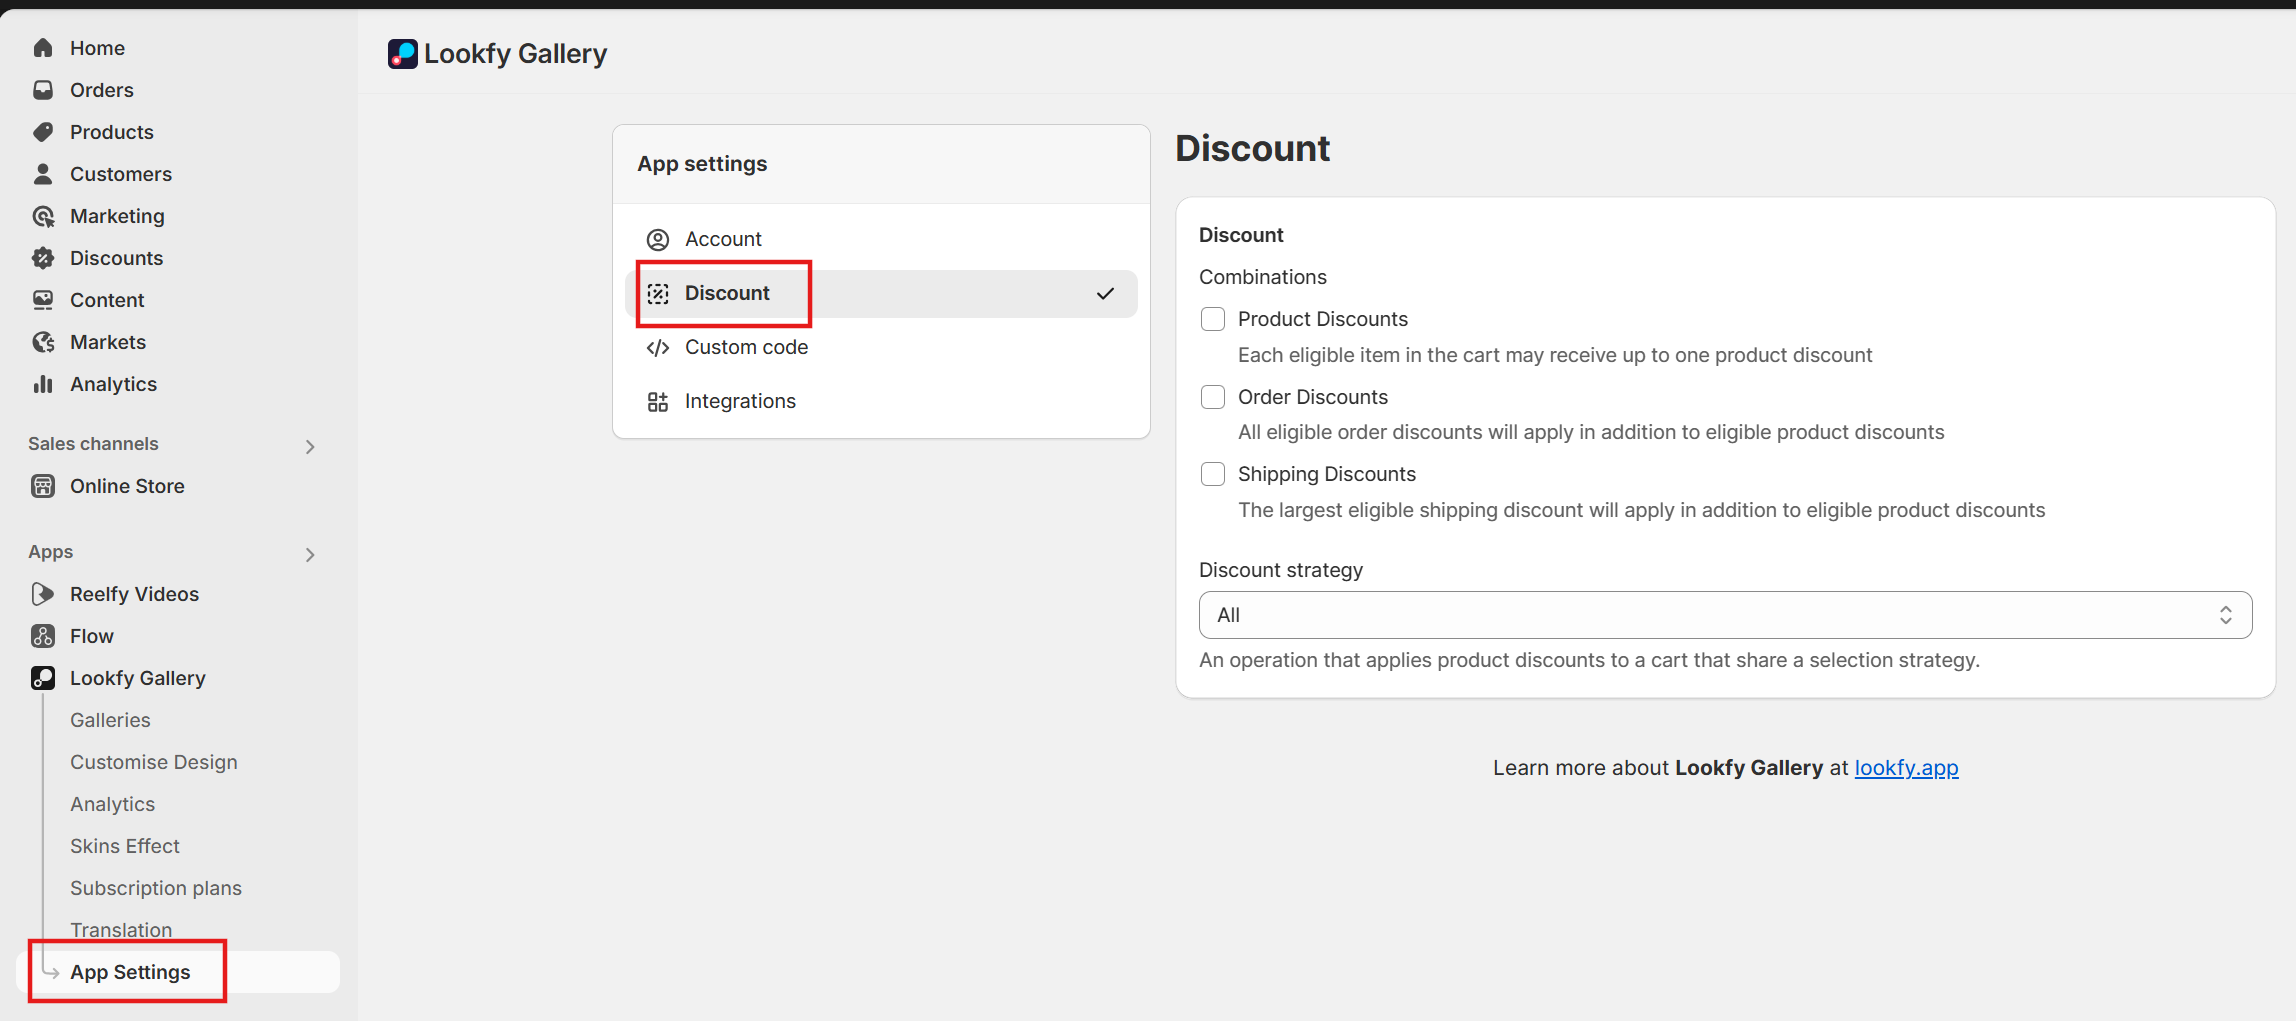2296x1021 pixels.
Task: Open Lookfy Gallery Analytics submenu item
Action: tap(112, 804)
